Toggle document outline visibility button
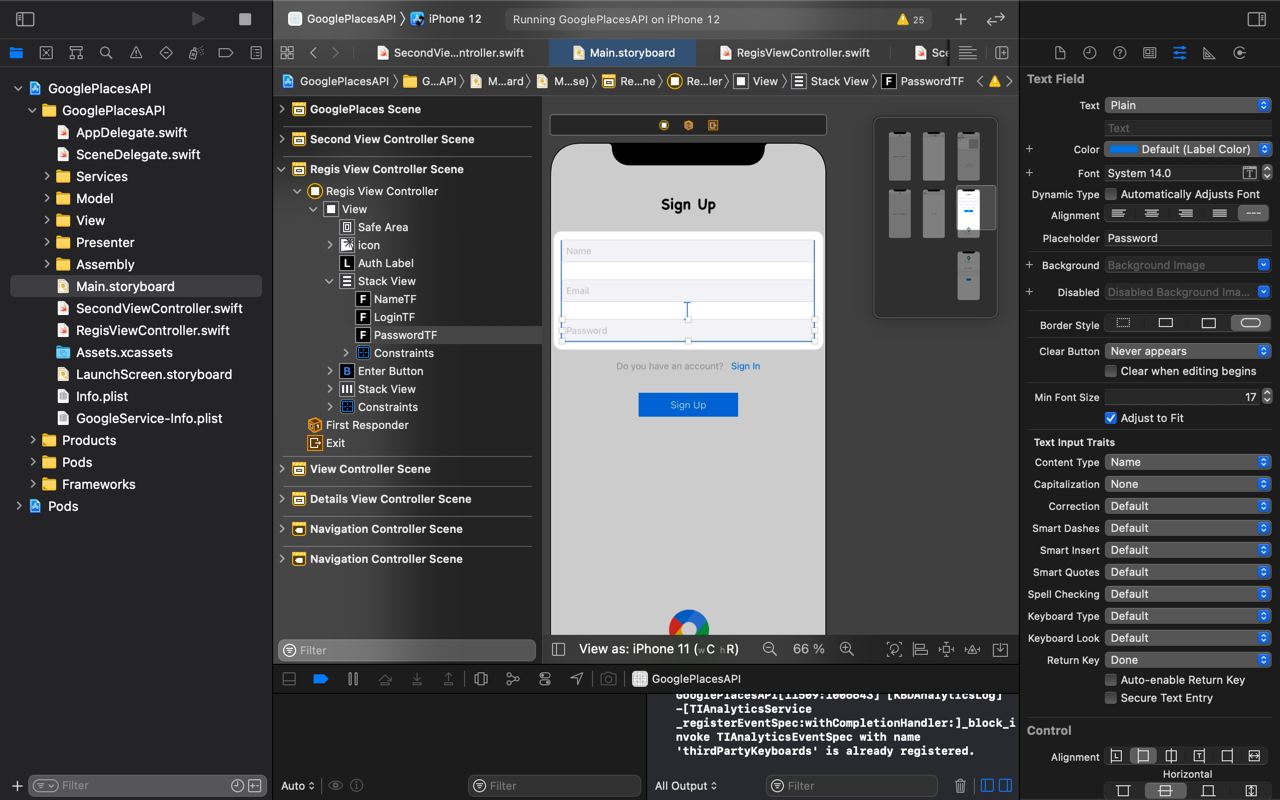Image resolution: width=1280 pixels, height=800 pixels. tap(559, 649)
